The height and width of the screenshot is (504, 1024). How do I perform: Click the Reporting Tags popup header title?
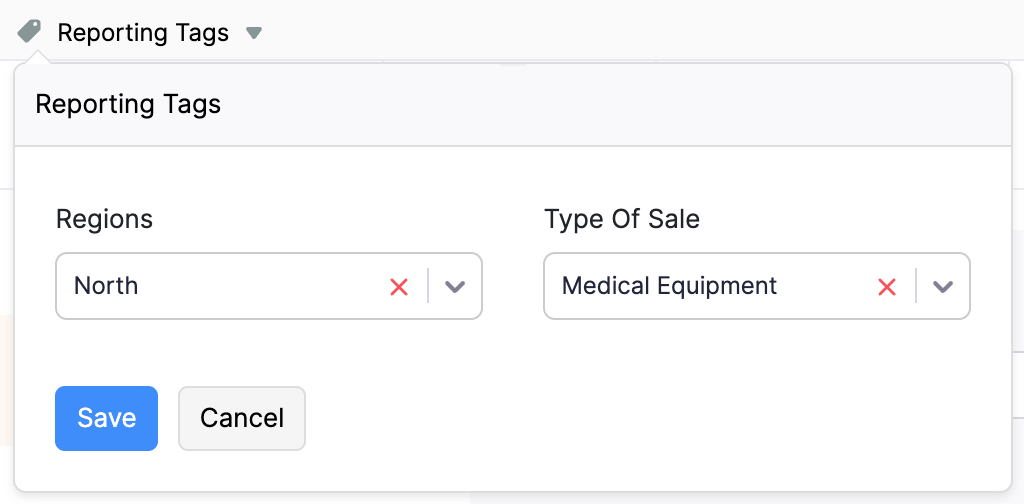coord(128,104)
